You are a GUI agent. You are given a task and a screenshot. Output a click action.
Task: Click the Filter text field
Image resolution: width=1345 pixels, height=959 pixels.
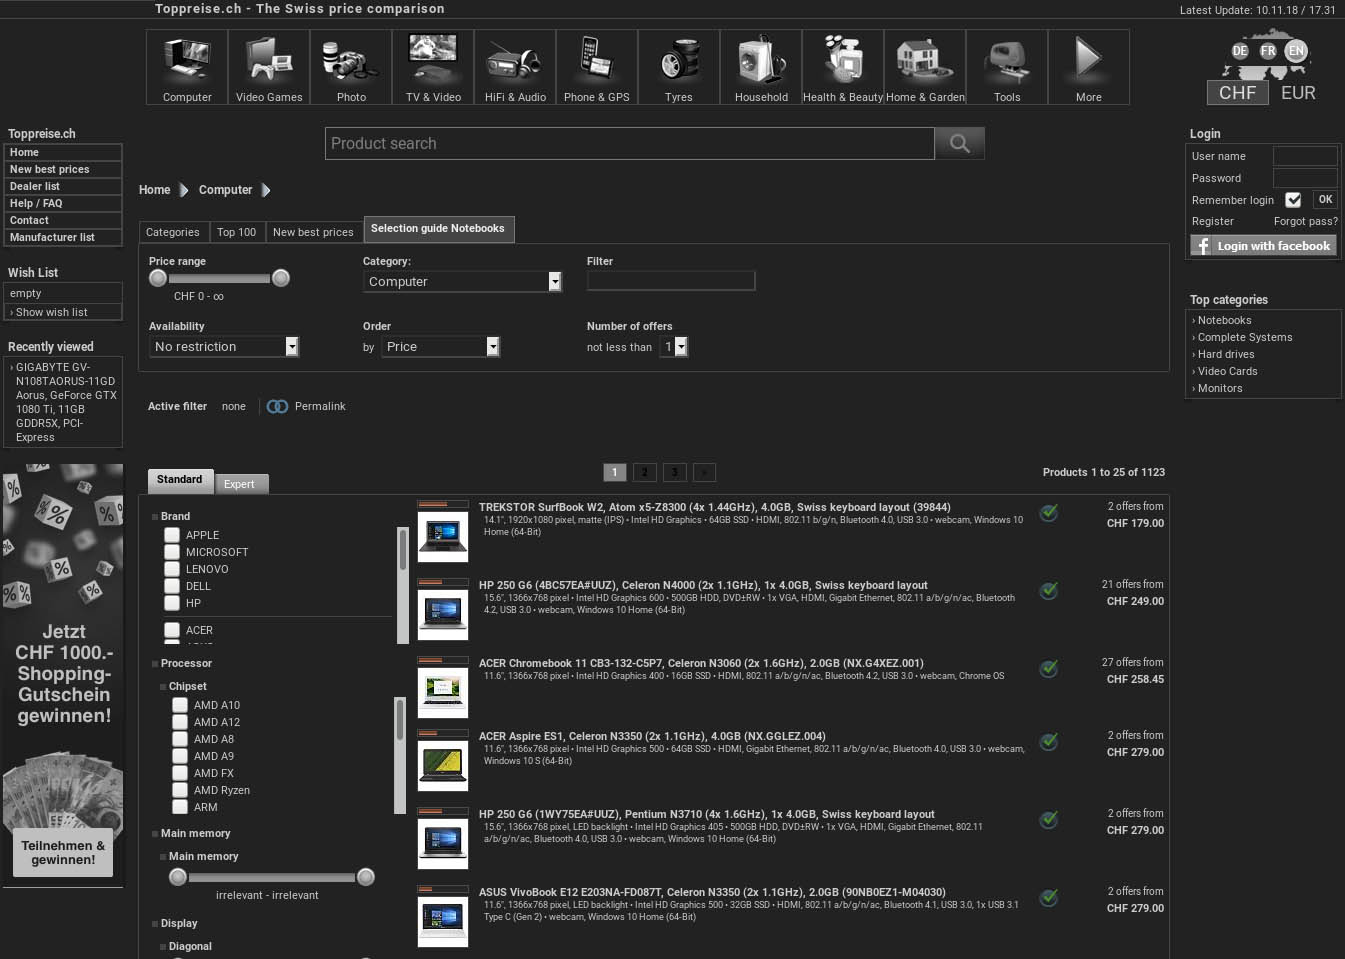pos(671,281)
